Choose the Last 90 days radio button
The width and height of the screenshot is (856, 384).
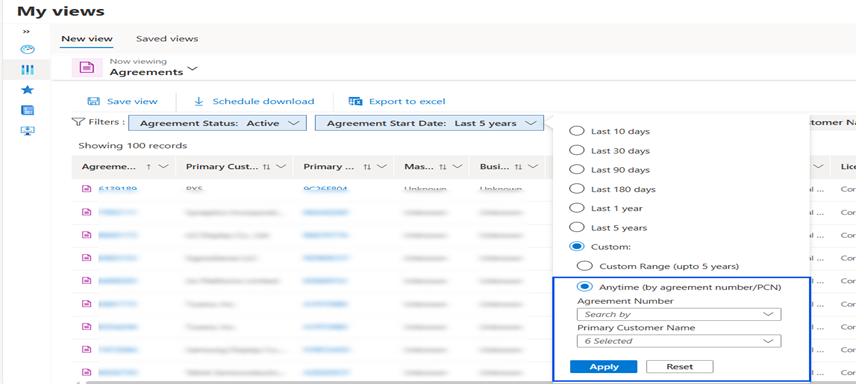tap(576, 169)
